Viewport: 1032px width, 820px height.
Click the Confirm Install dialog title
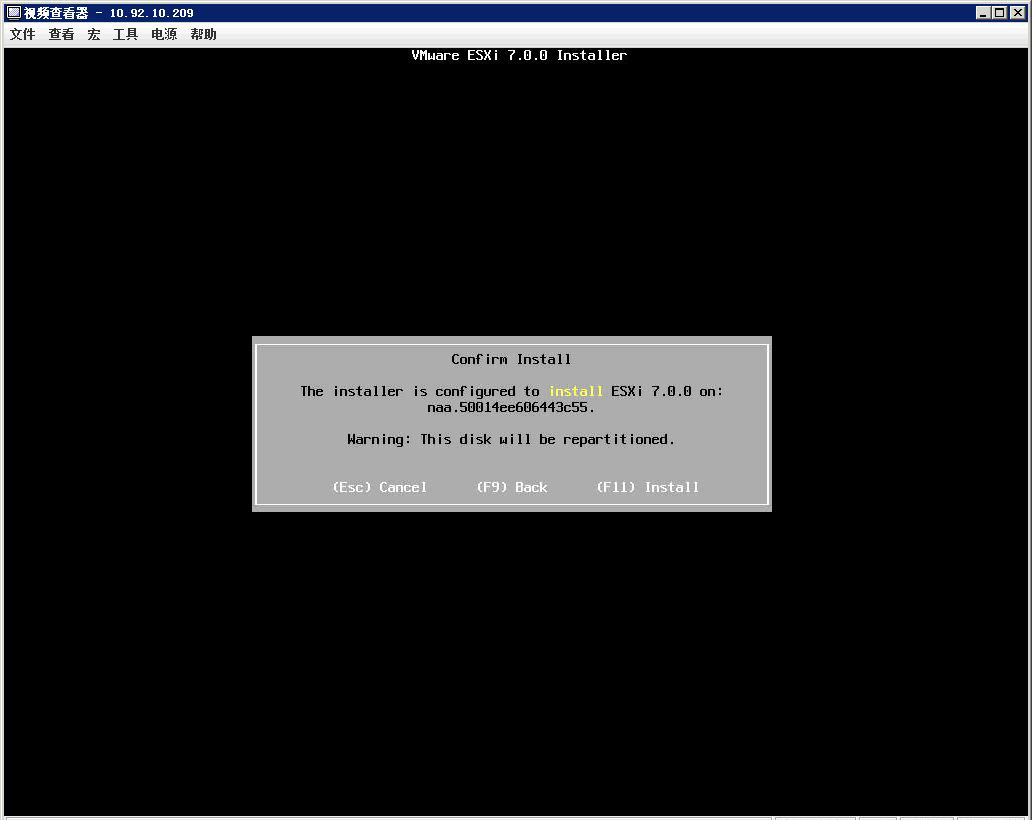point(511,359)
